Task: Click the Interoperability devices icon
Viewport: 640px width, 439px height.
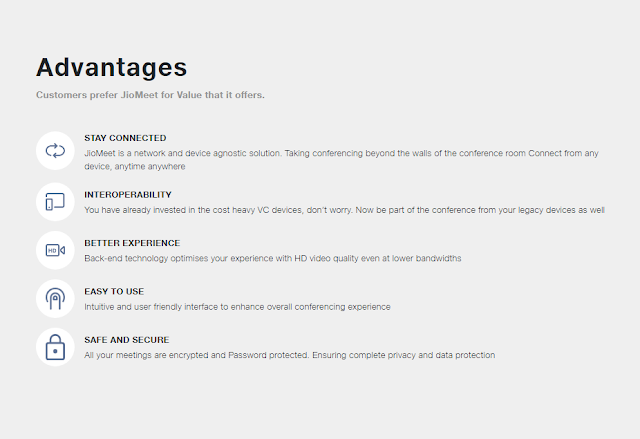Action: click(55, 202)
